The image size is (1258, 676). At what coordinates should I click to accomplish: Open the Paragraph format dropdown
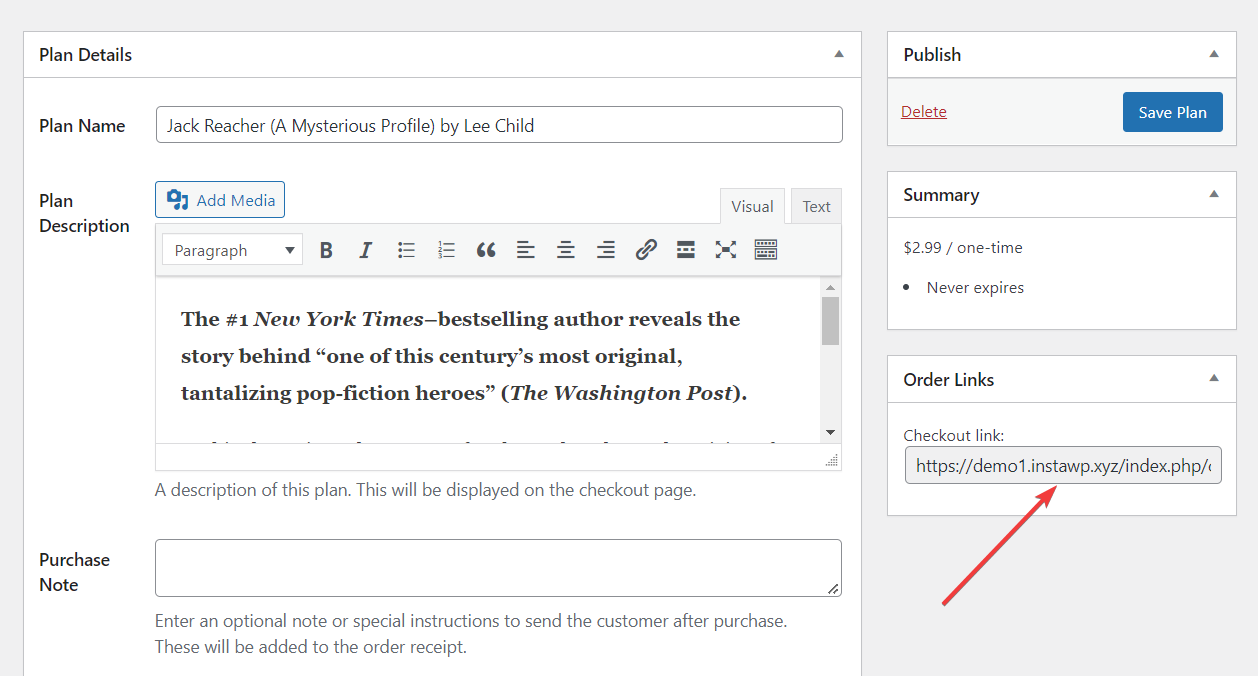[232, 250]
